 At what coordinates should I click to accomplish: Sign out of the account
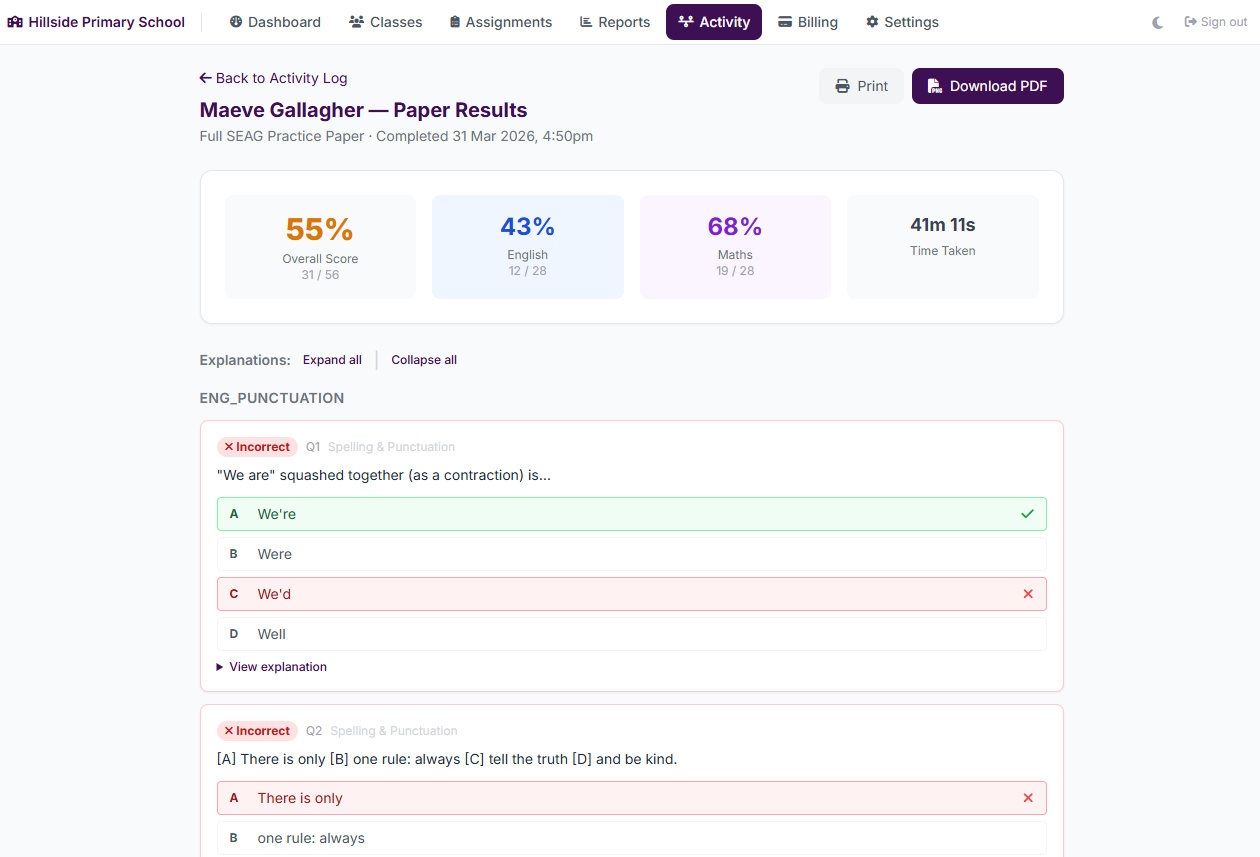(1216, 22)
